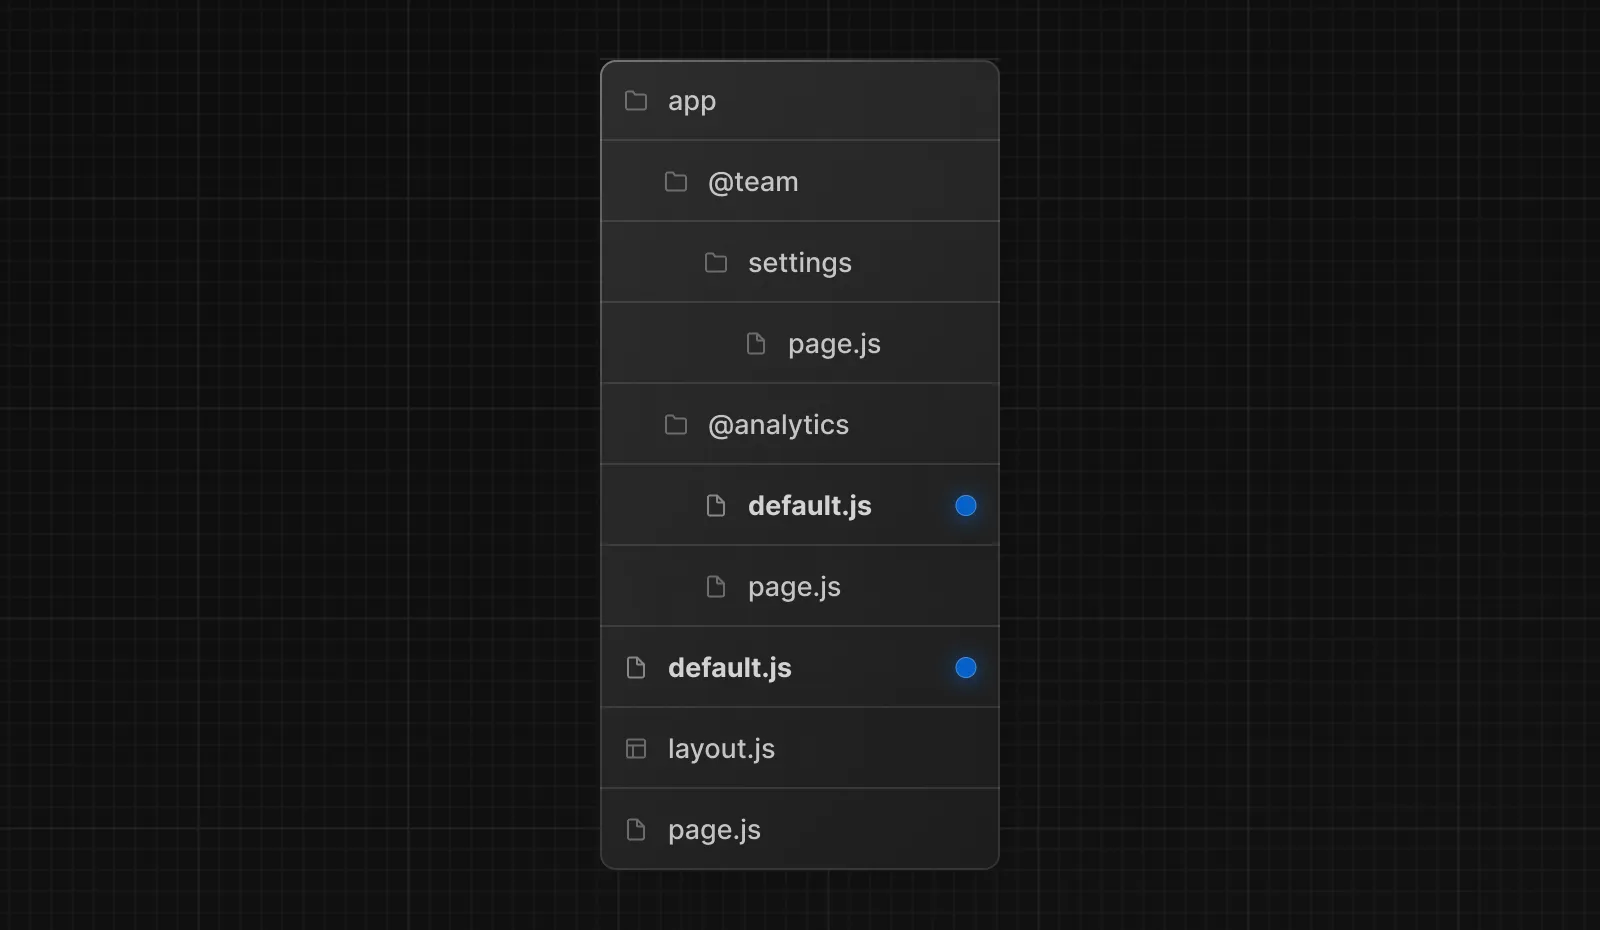Viewport: 1600px width, 930px height.
Task: Click the @team folder icon
Action: [676, 182]
